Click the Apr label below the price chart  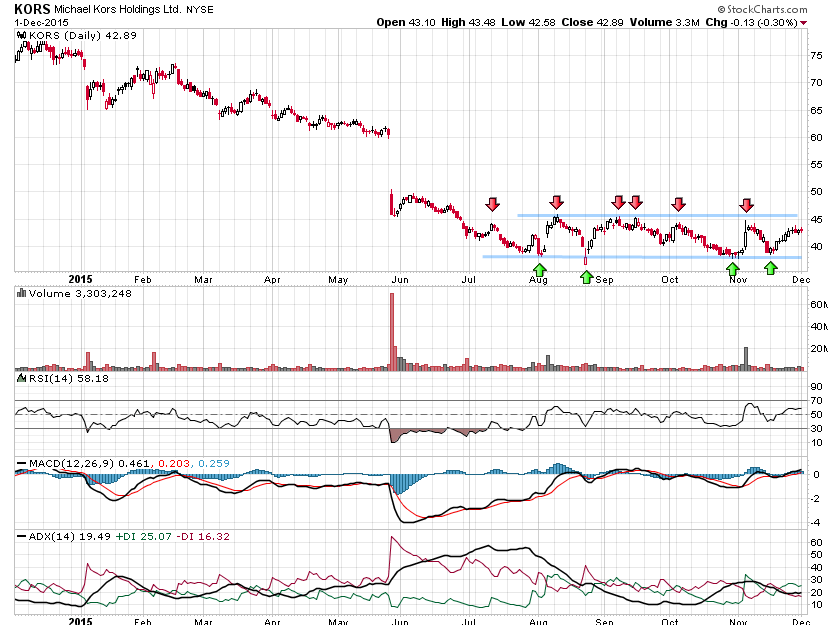click(272, 280)
